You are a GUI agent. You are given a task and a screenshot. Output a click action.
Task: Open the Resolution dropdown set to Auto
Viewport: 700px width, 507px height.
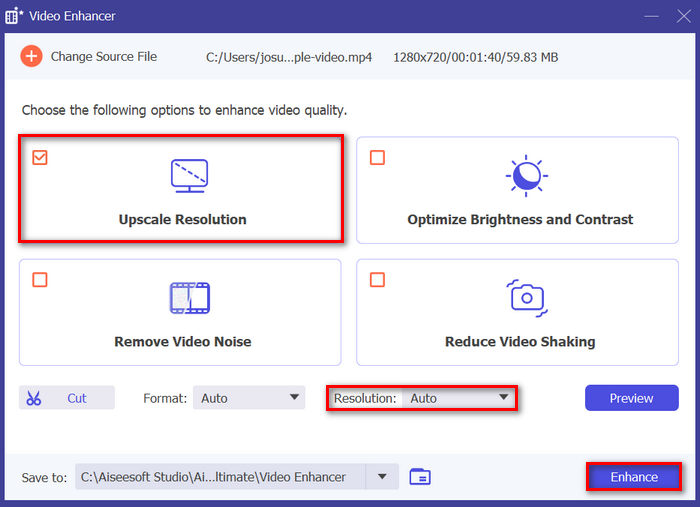[458, 398]
